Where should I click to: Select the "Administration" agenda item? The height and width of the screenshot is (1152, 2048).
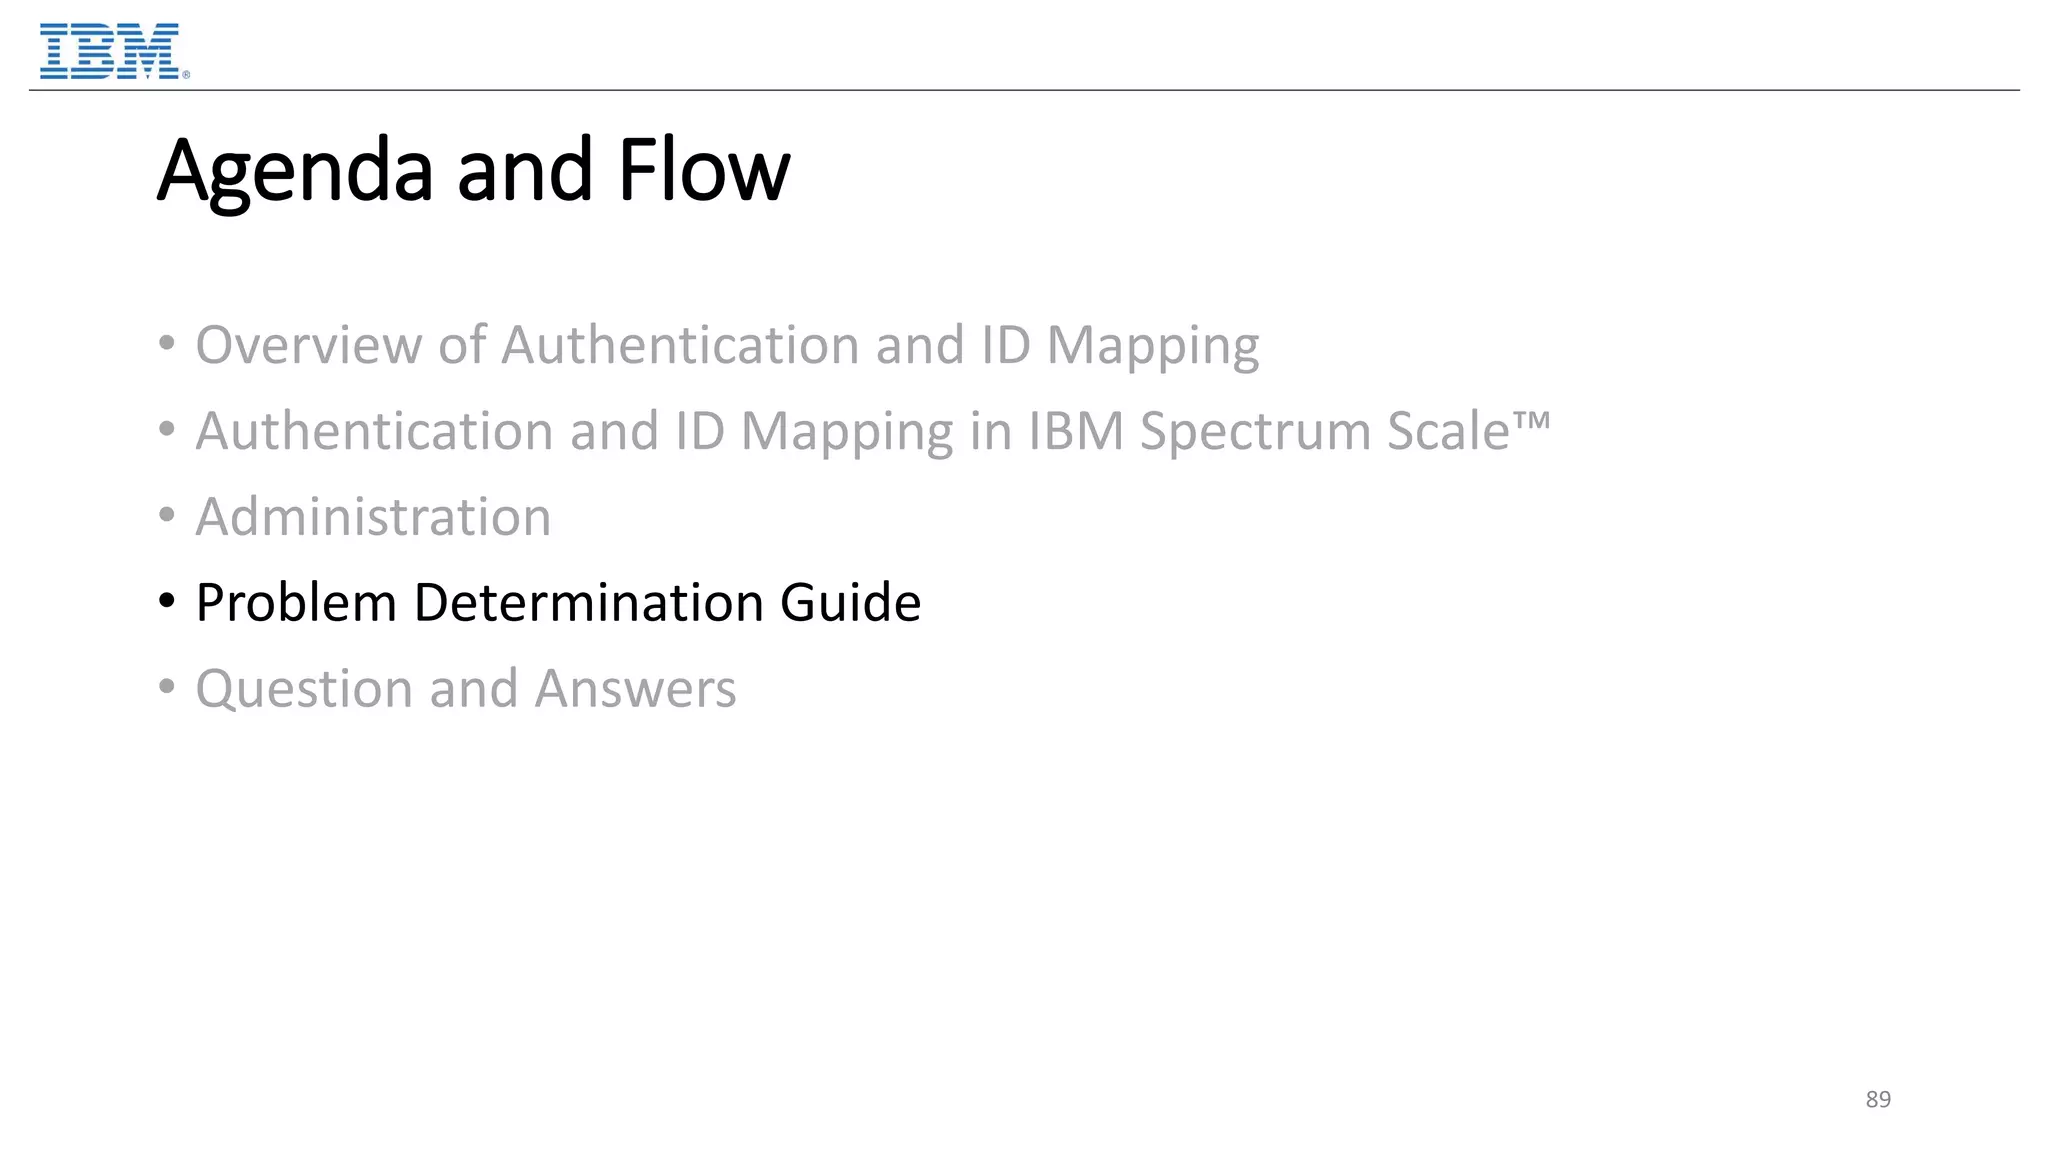tap(373, 517)
